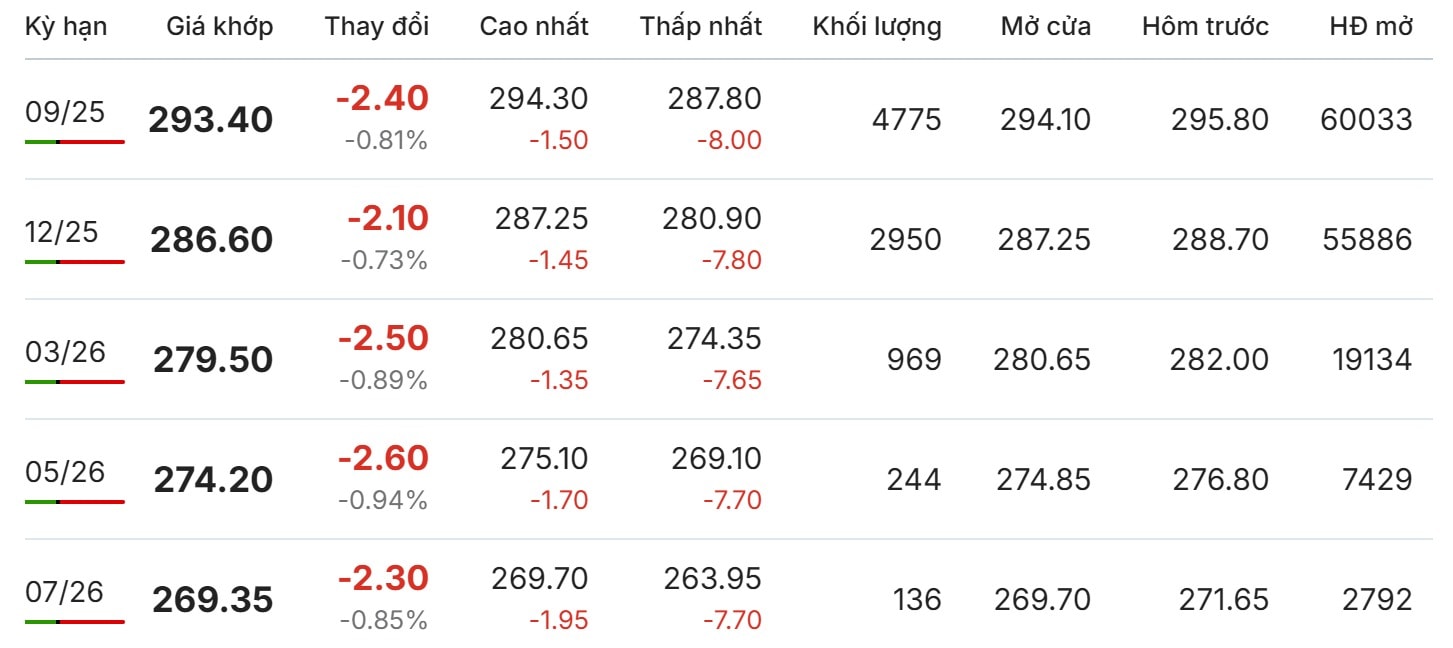The height and width of the screenshot is (648, 1453).
Task: Select the 03/26 contract term
Action: click(x=65, y=352)
